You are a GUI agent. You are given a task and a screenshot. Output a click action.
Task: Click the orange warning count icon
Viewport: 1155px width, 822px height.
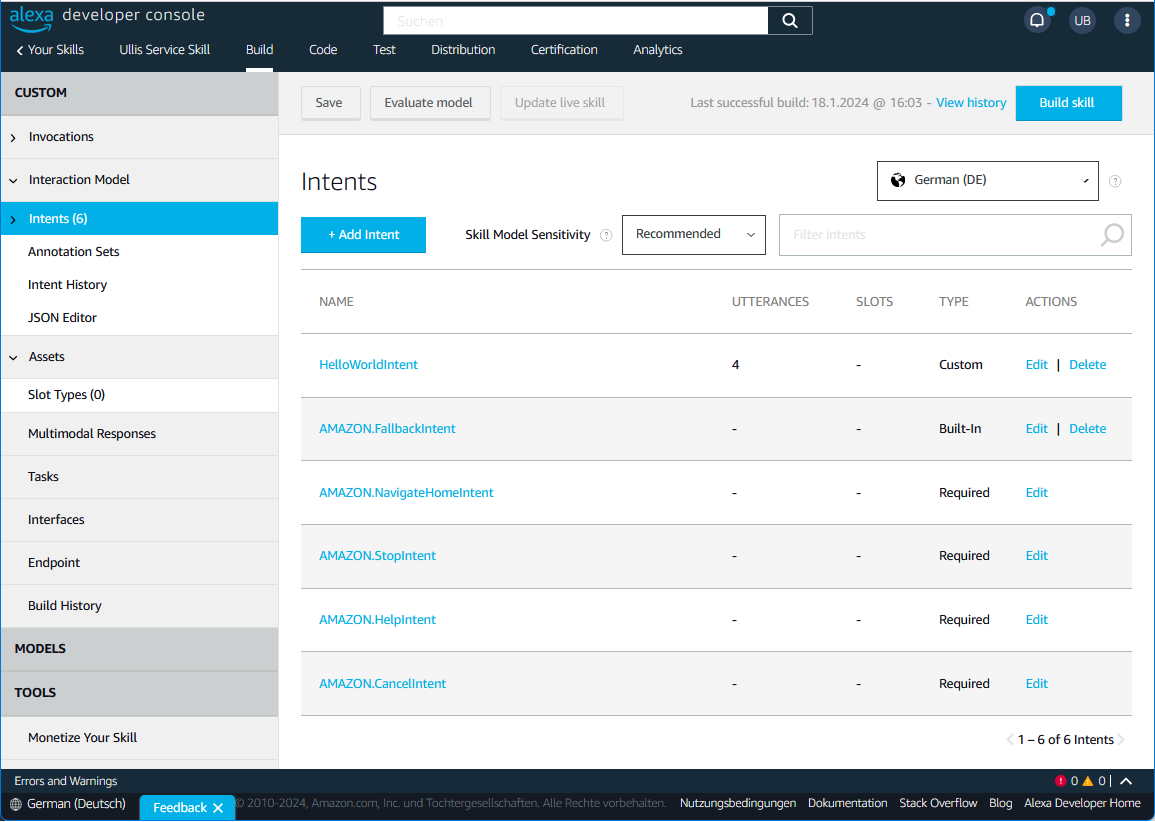pos(1088,781)
